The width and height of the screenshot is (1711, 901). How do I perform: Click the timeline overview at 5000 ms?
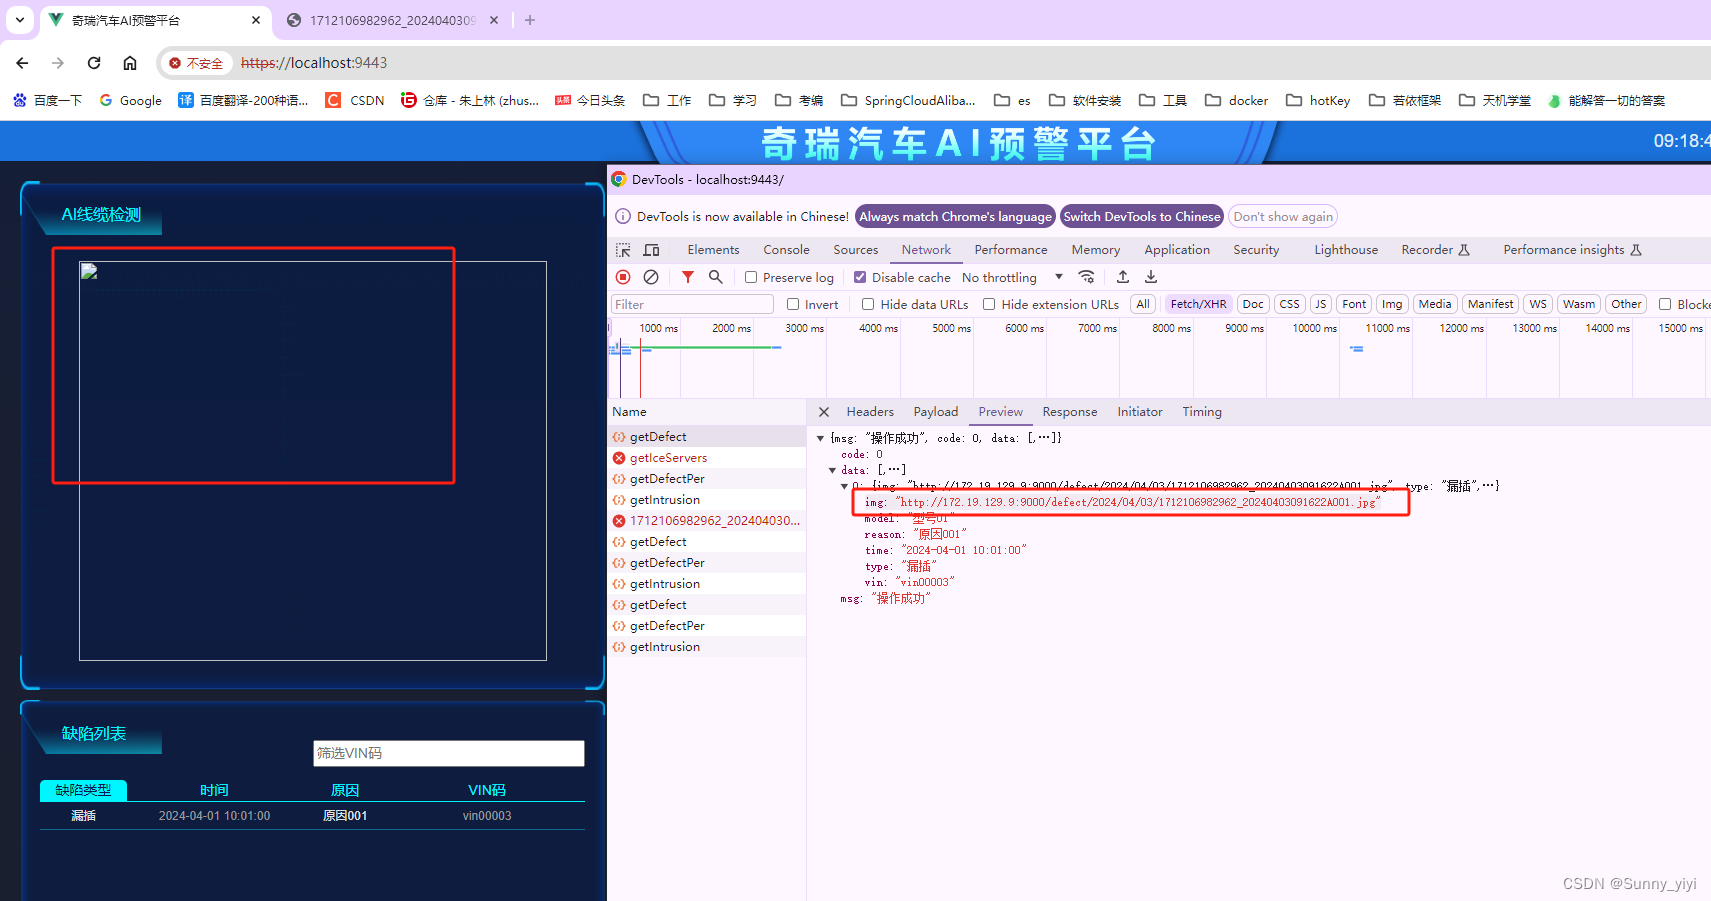click(x=950, y=328)
